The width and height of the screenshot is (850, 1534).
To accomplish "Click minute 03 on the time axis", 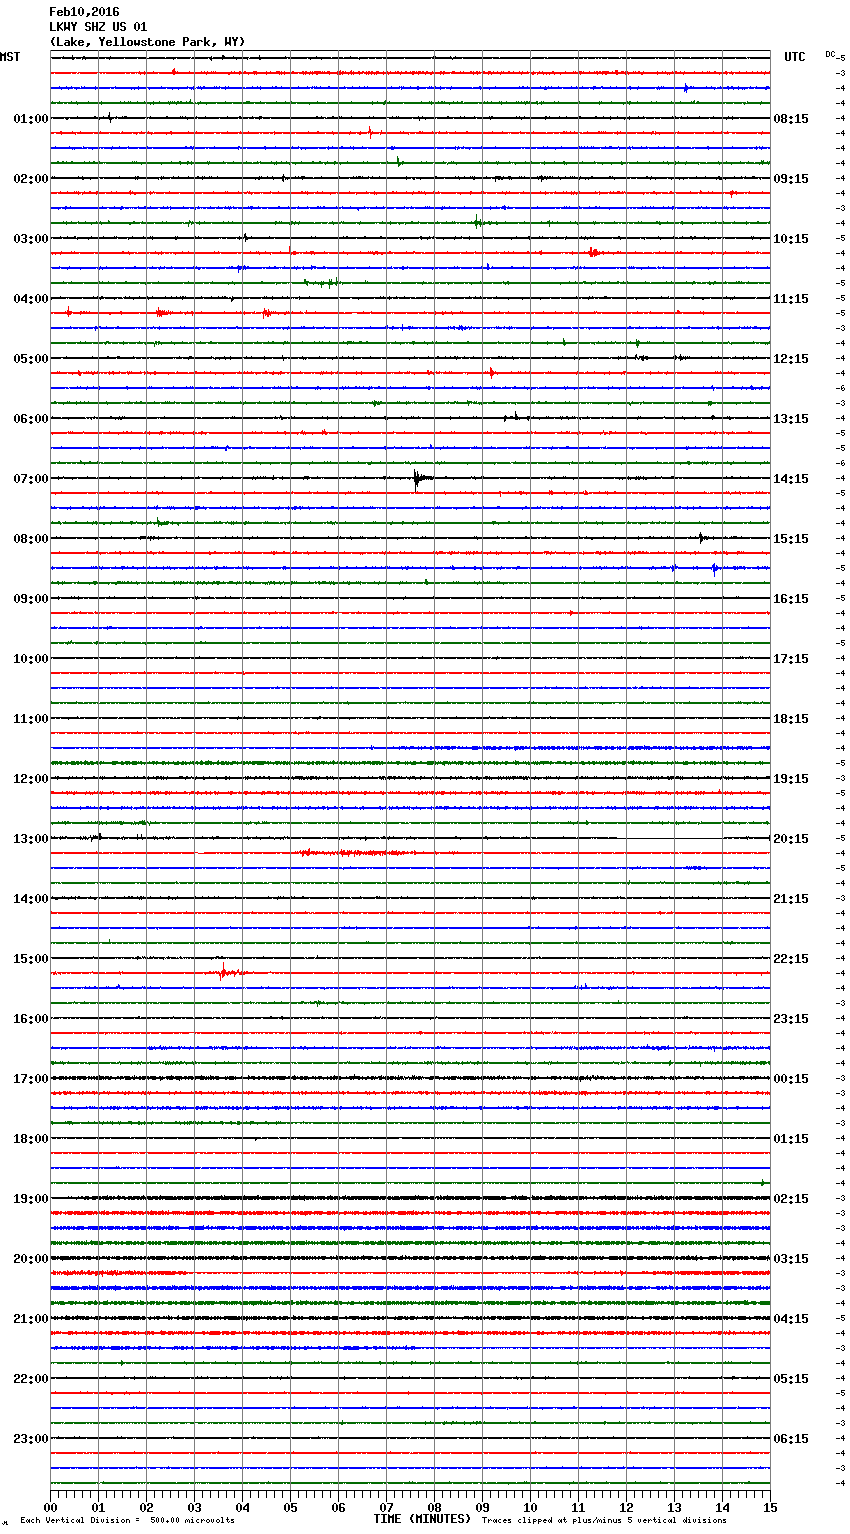I will tap(194, 1507).
